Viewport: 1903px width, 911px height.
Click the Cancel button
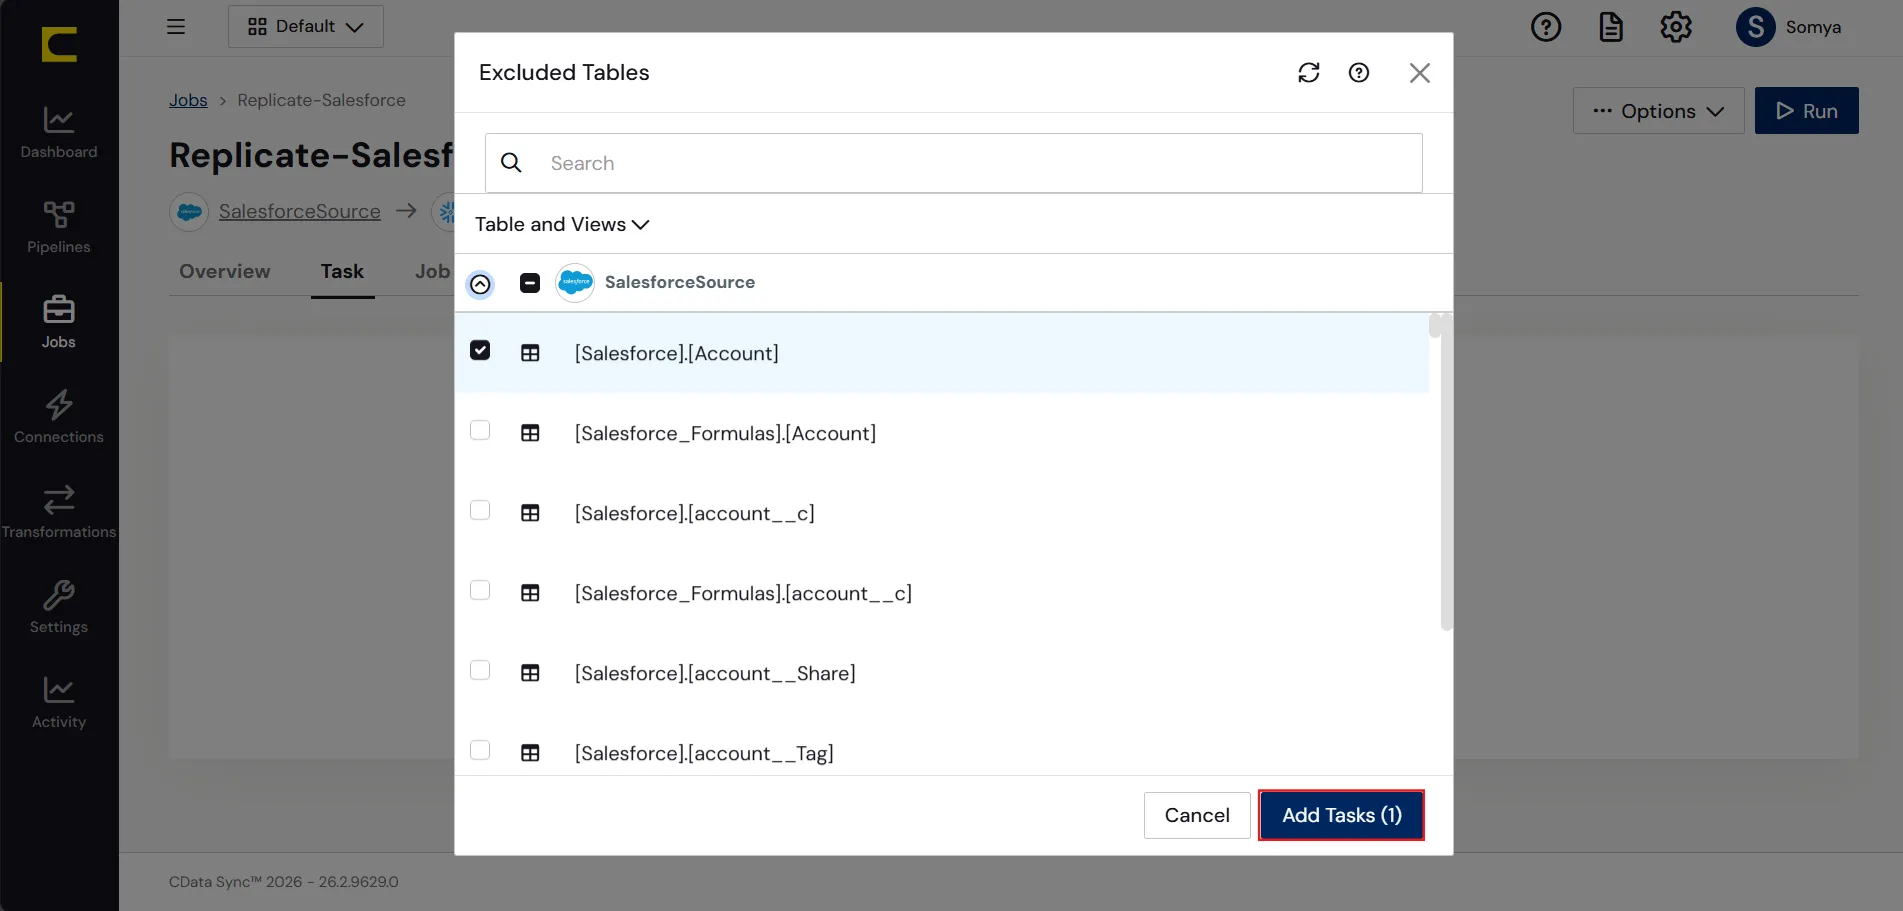[x=1197, y=815]
